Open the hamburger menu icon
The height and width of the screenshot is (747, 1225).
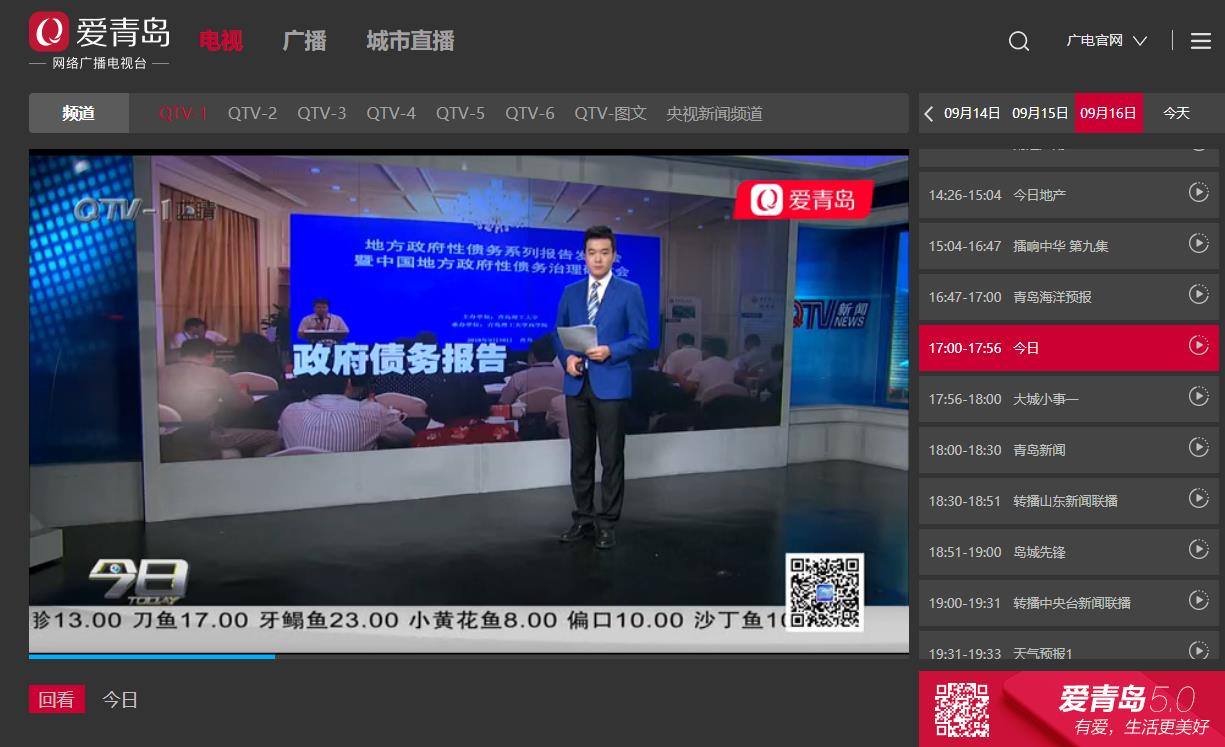1201,41
